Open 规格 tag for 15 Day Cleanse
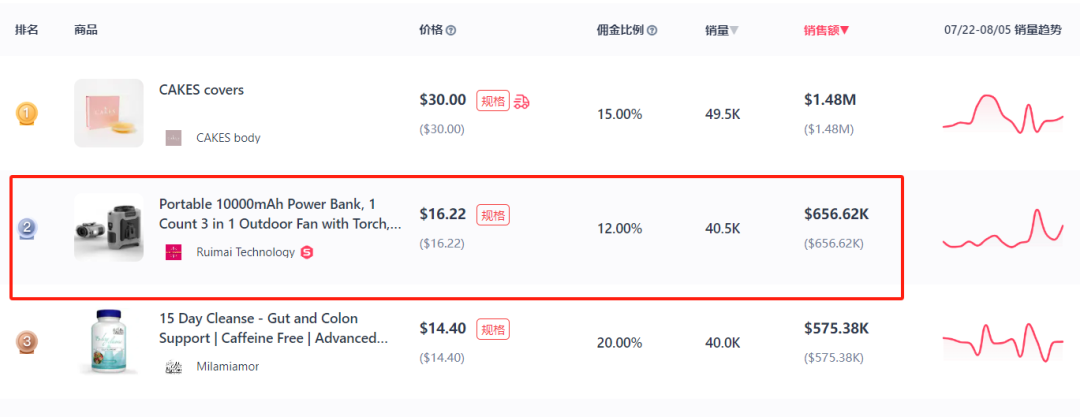 click(493, 329)
